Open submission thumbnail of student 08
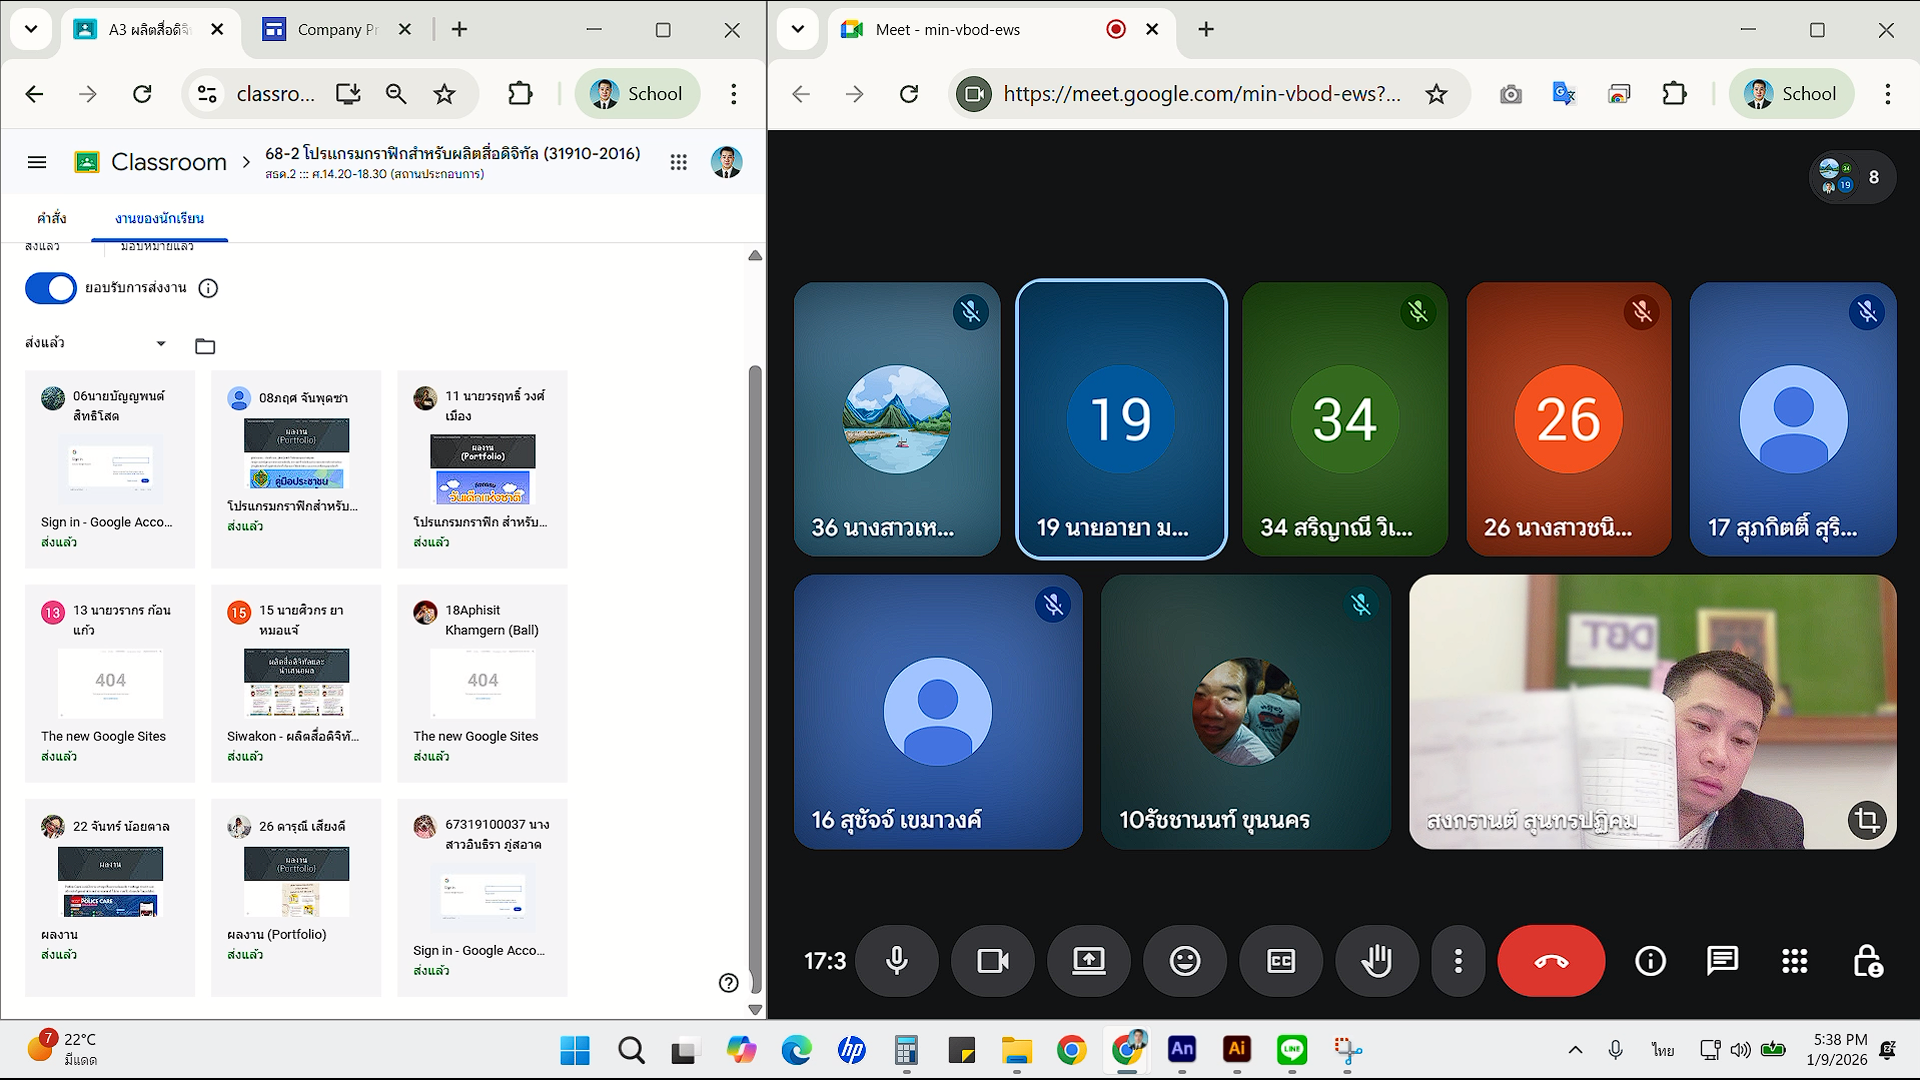The width and height of the screenshot is (1920, 1080). point(297,454)
